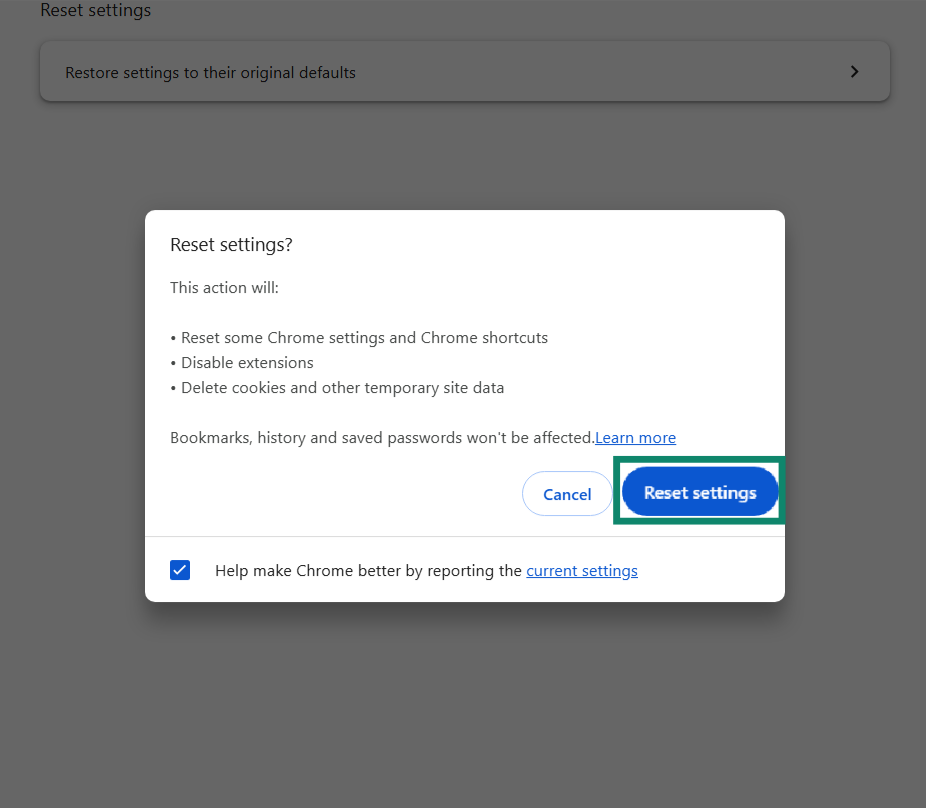Confirm reset using the highlighted blue button

[x=699, y=492]
